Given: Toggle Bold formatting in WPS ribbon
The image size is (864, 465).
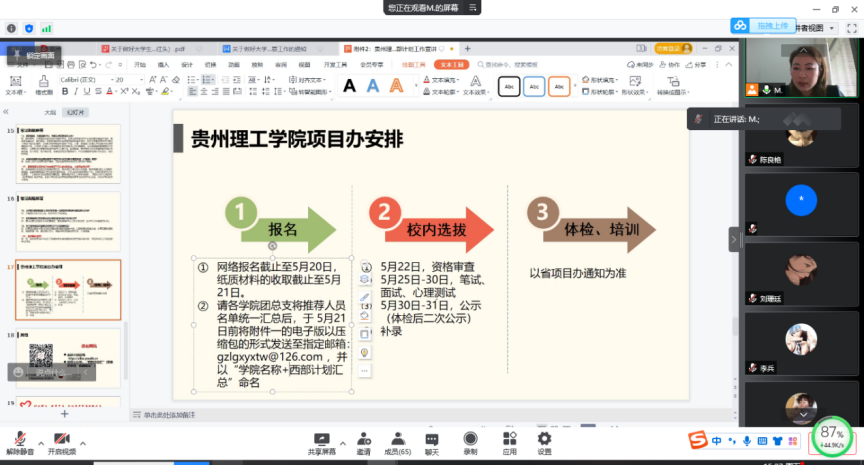Looking at the screenshot, I should 65,91.
